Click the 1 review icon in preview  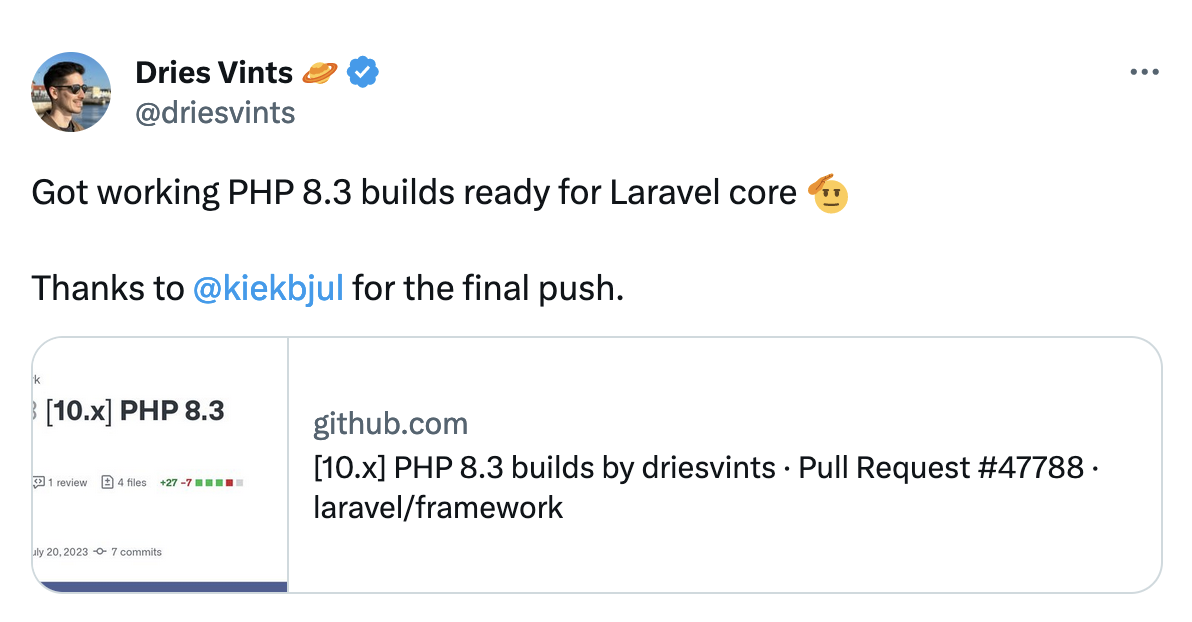[x=38, y=482]
